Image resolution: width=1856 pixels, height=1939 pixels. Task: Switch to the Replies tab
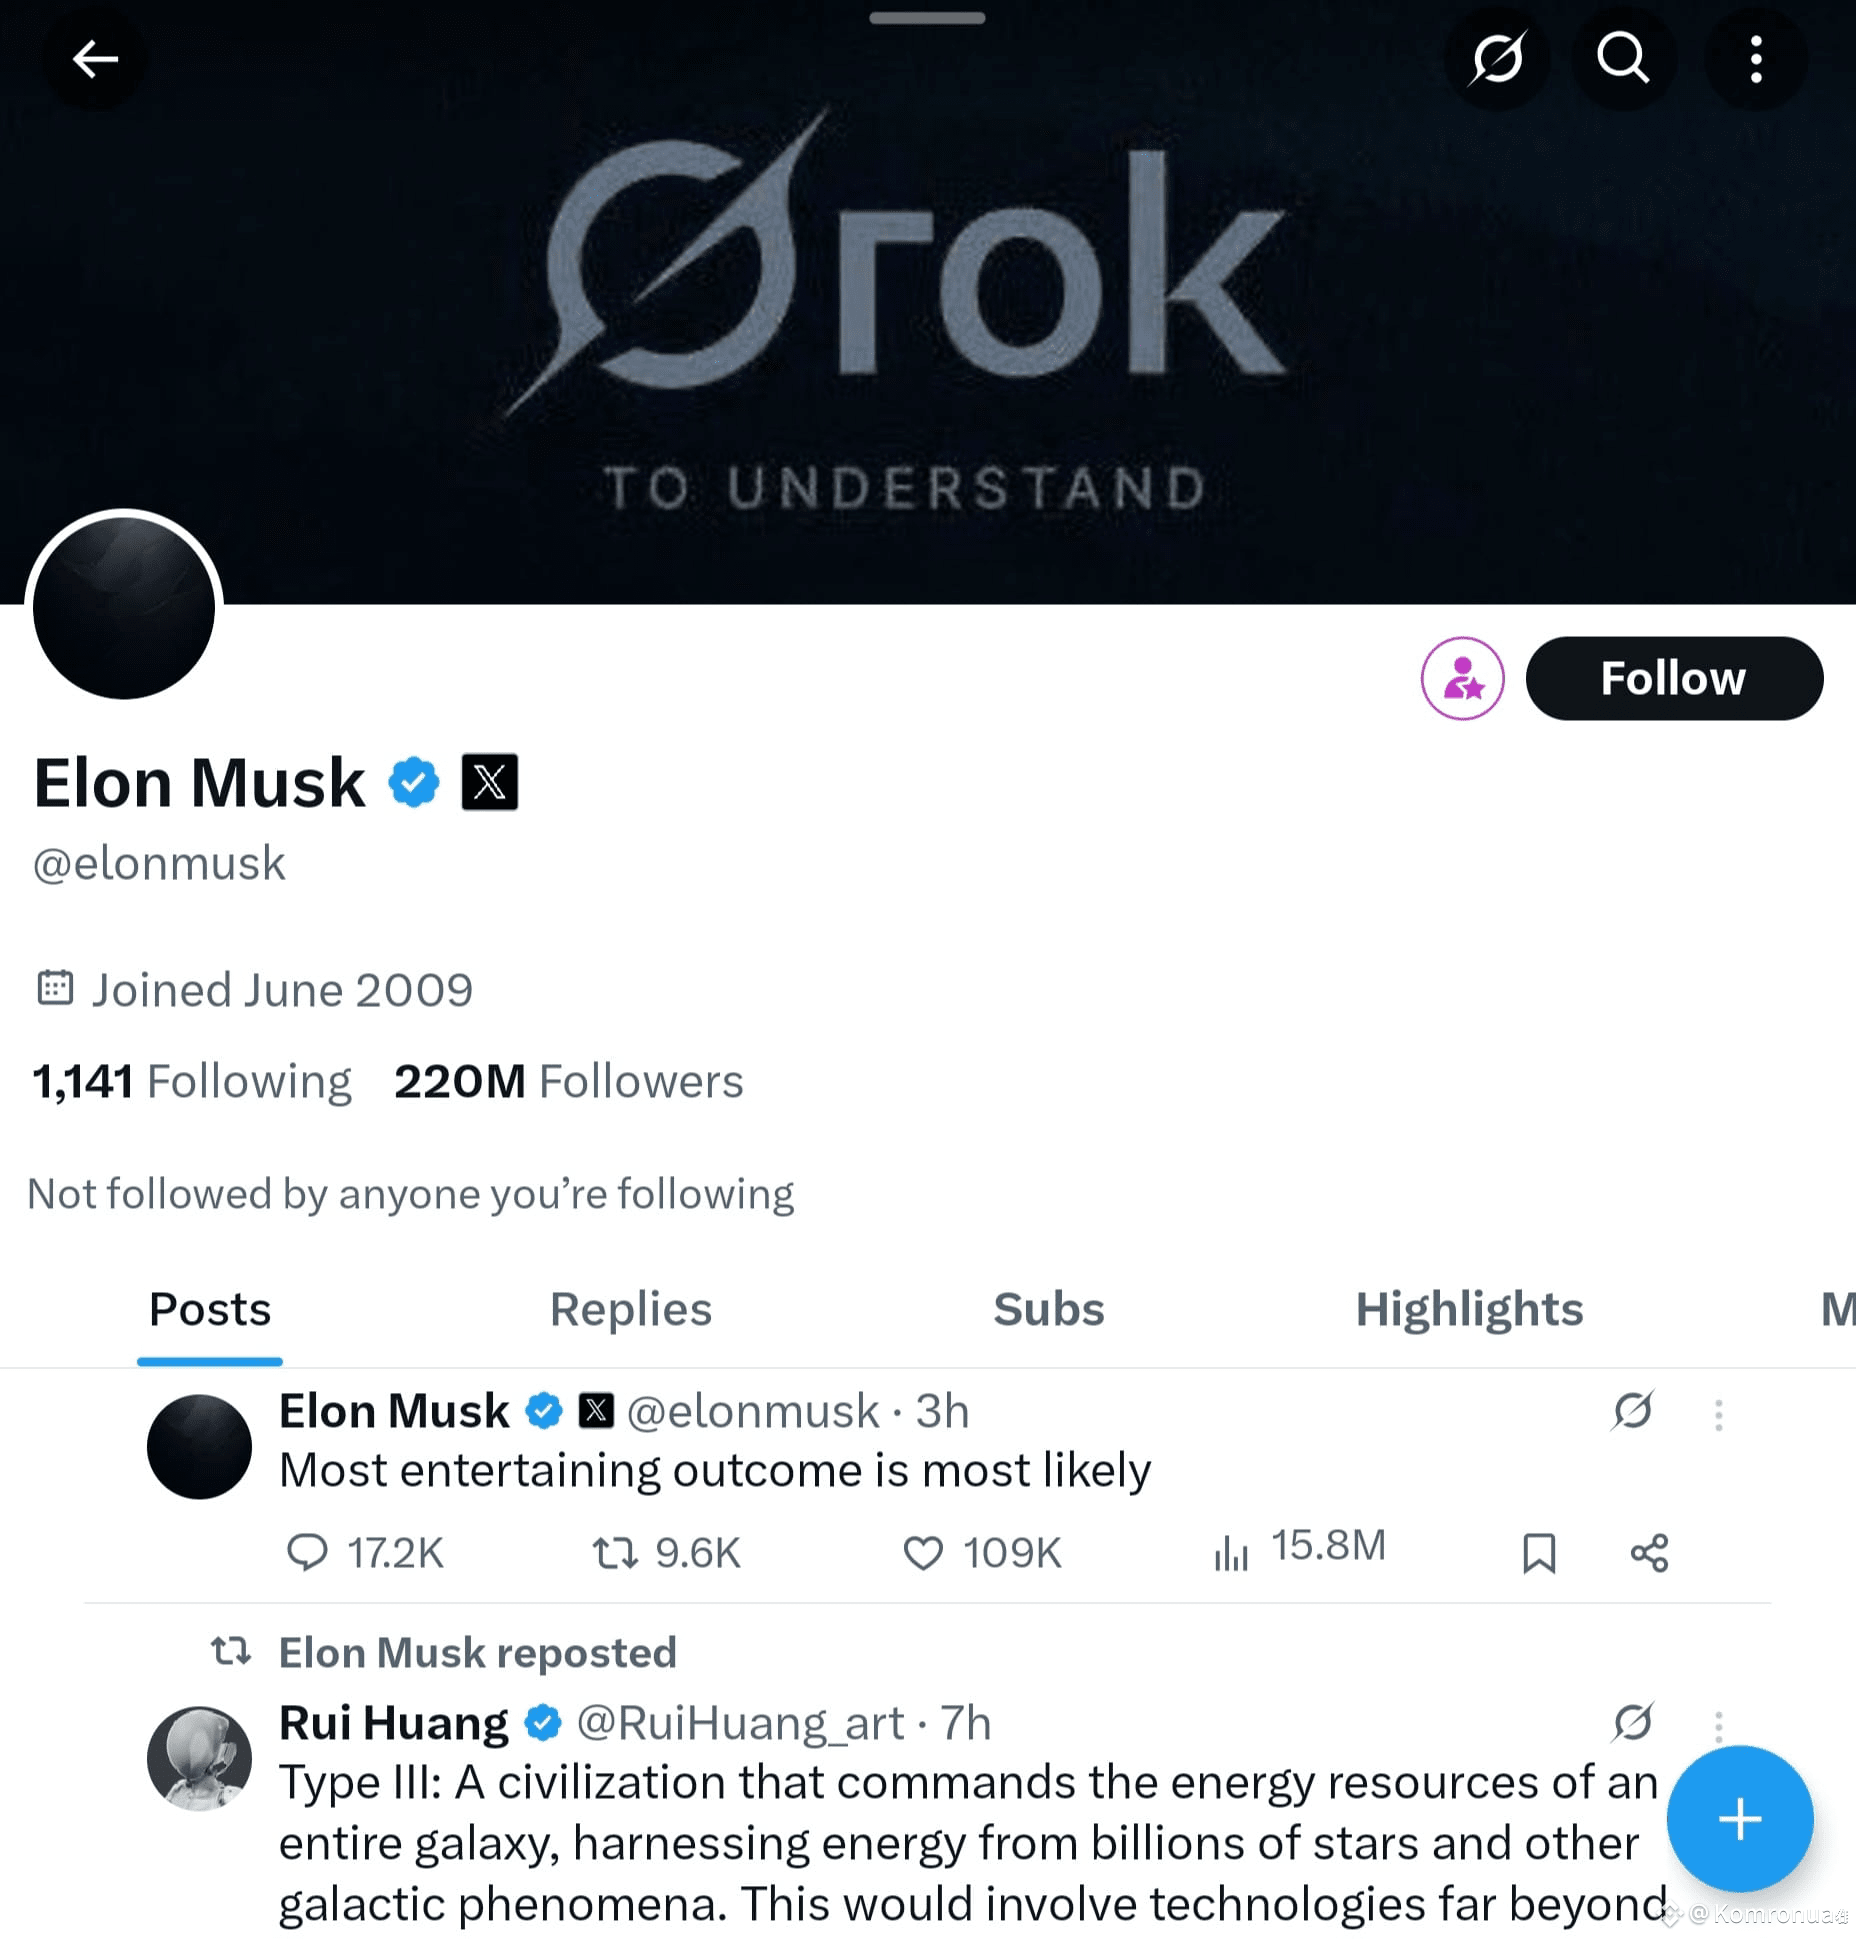tap(630, 1309)
